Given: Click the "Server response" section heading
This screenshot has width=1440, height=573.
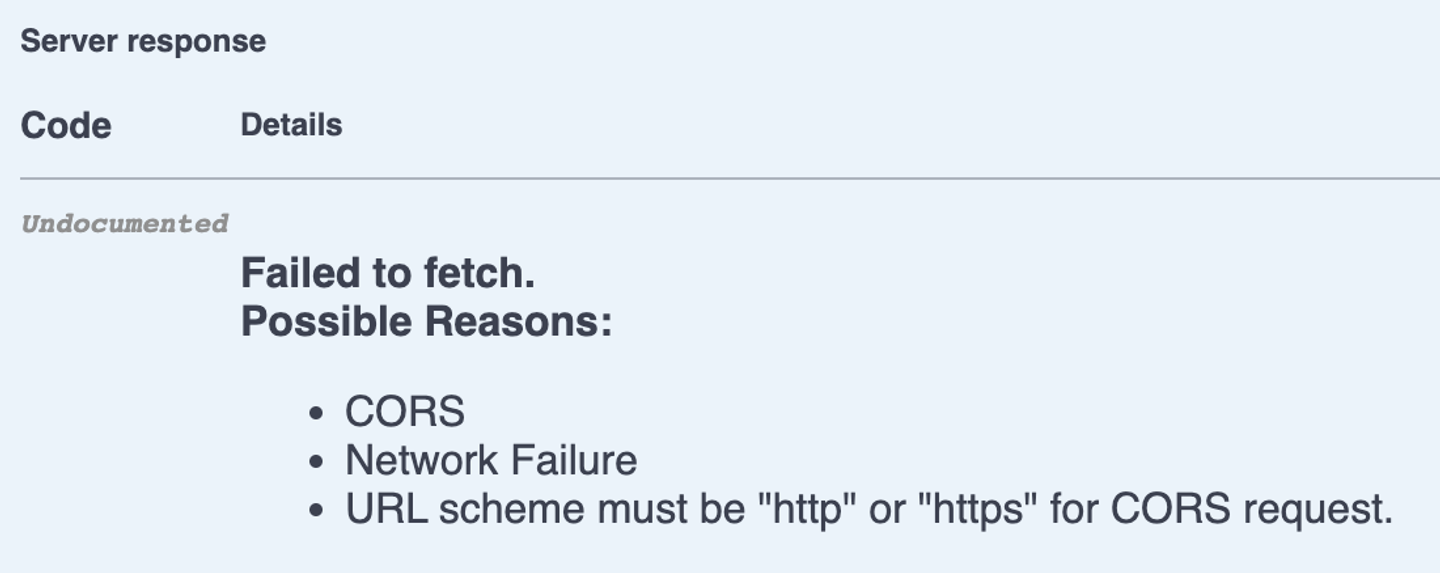Looking at the screenshot, I should tap(143, 41).
